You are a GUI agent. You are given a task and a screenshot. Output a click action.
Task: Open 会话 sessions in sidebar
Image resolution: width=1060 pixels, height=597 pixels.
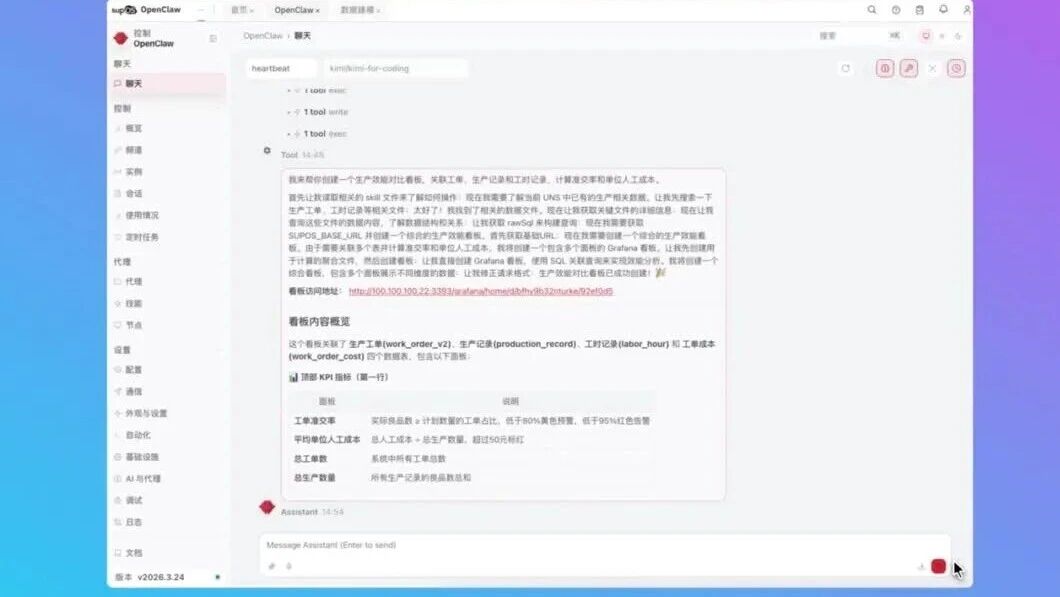(x=167, y=193)
